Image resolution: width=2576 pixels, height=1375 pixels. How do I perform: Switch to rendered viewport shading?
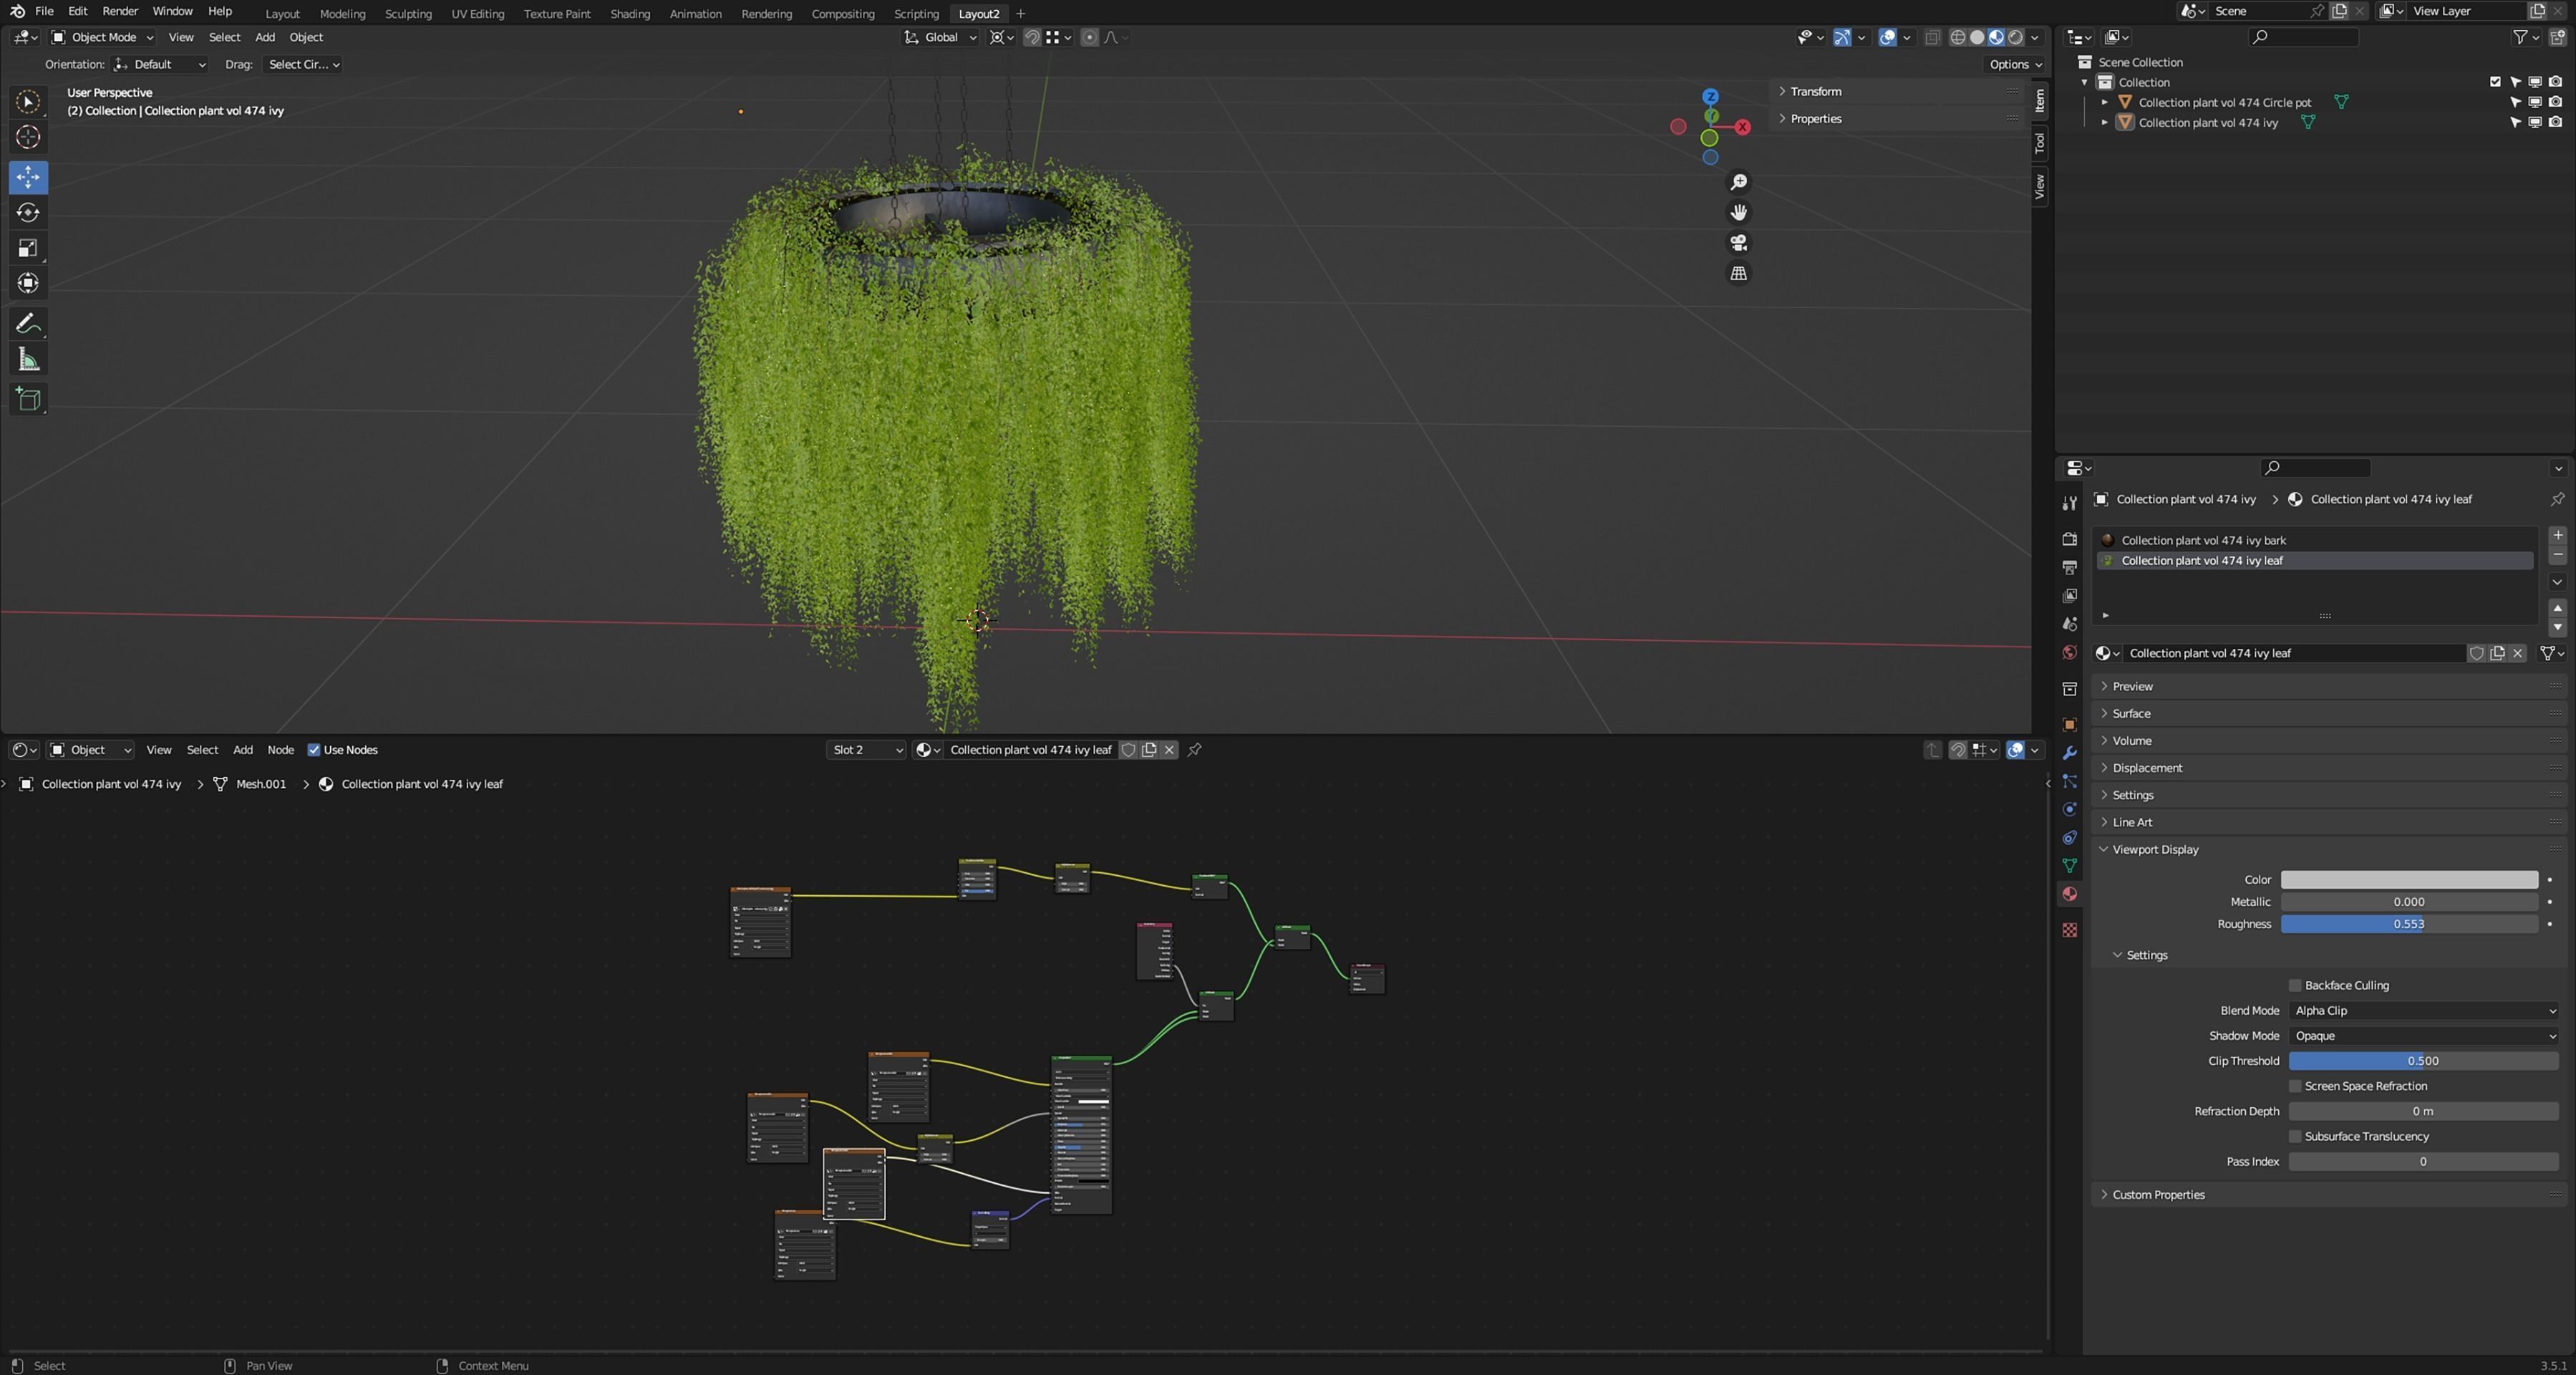pos(2016,37)
